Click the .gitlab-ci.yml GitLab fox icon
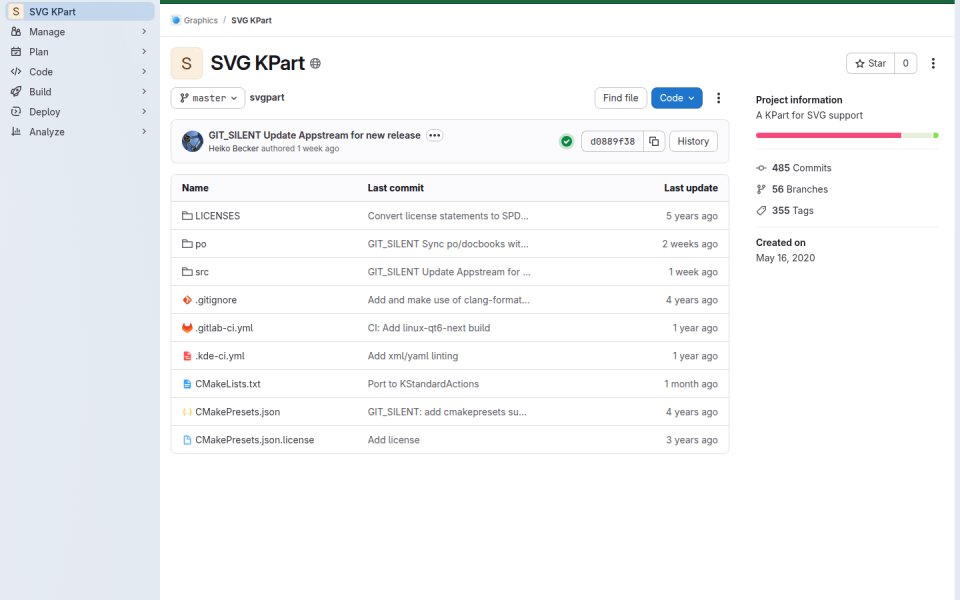The height and width of the screenshot is (600, 960). (187, 328)
